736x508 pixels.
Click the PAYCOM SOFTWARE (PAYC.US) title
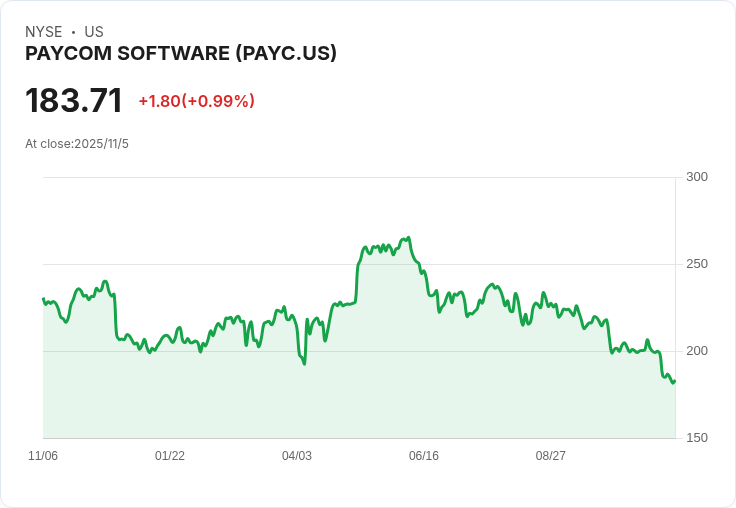[181, 54]
